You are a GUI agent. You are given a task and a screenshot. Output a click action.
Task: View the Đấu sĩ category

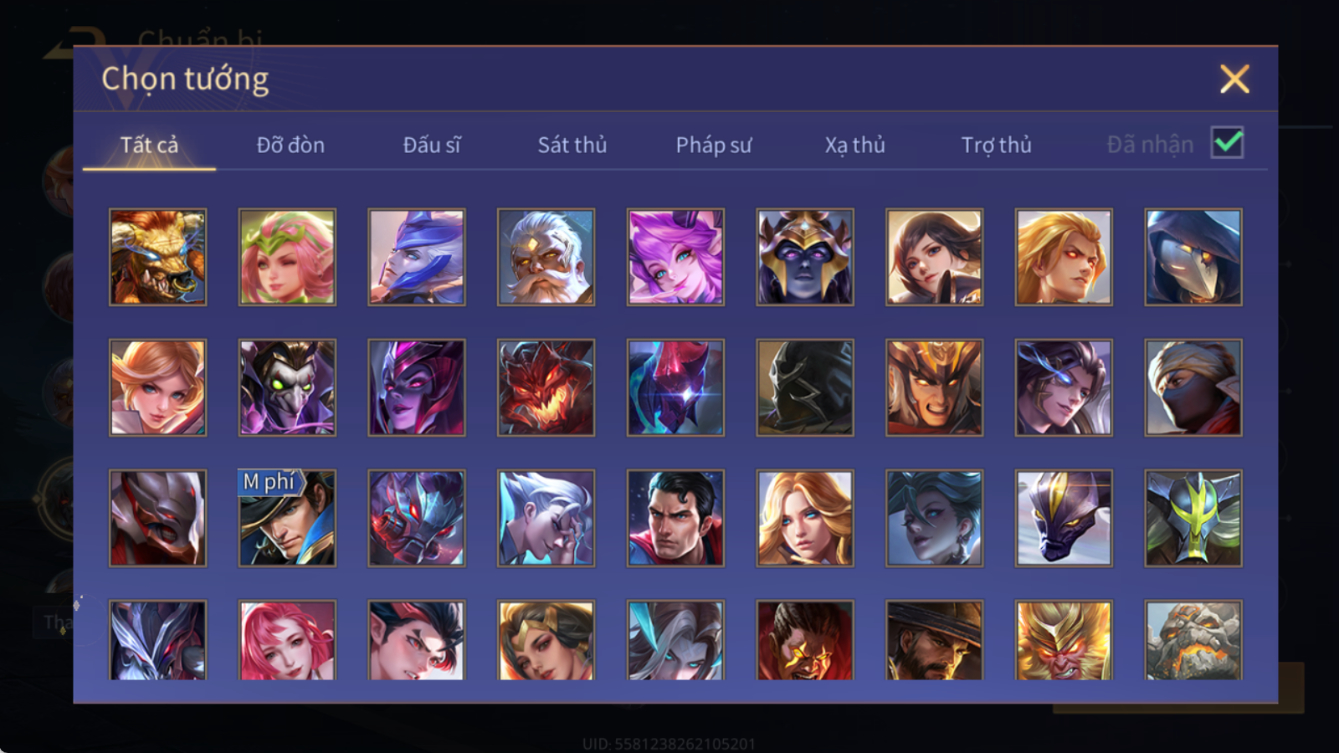point(432,145)
